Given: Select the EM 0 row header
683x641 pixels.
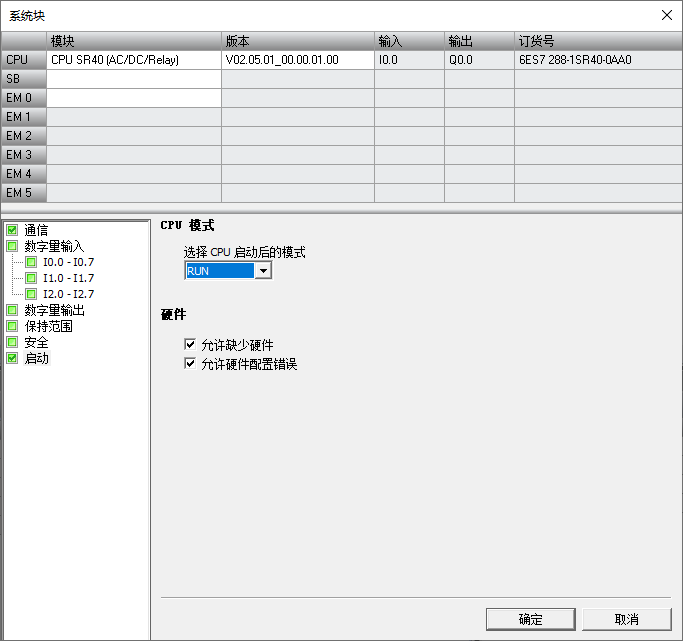Looking at the screenshot, I should pos(24,98).
